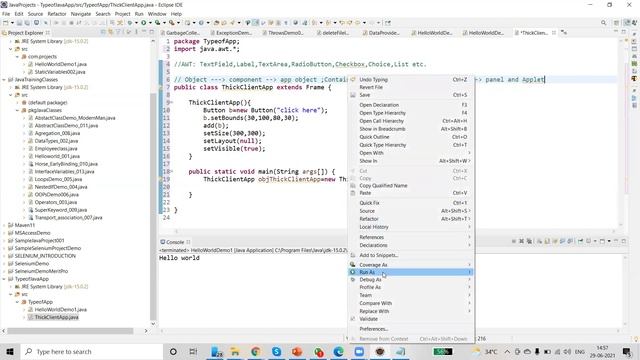The image size is (640, 360).
Task: Choose Add to Snippets in context menu
Action: (411, 255)
